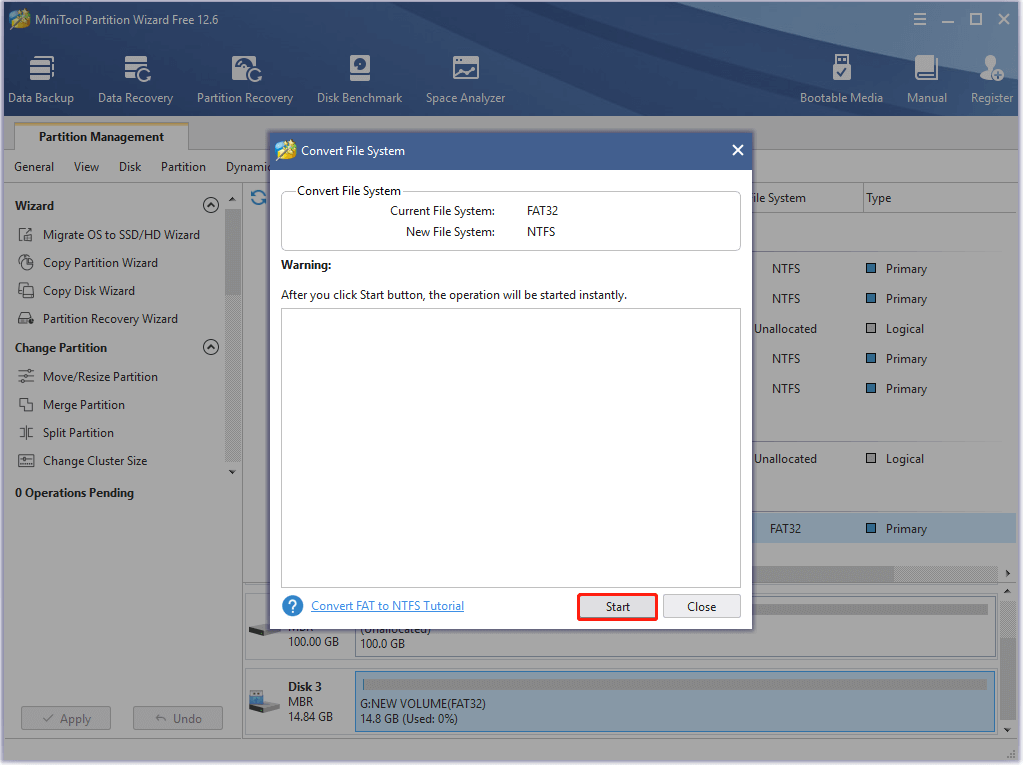Click the sidebar scroll-up arrow
The image size is (1025, 767).
[233, 199]
